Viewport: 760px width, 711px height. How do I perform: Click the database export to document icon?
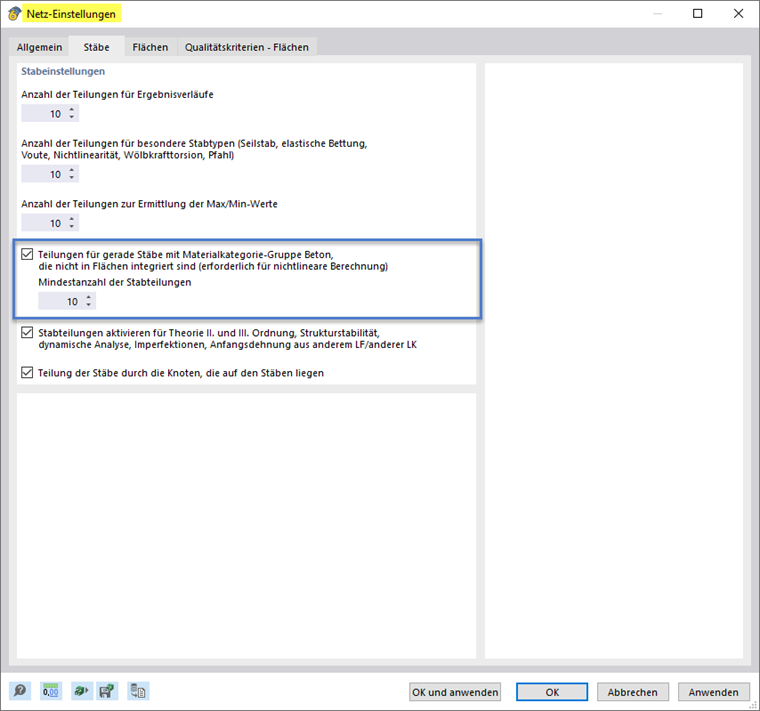pos(138,691)
